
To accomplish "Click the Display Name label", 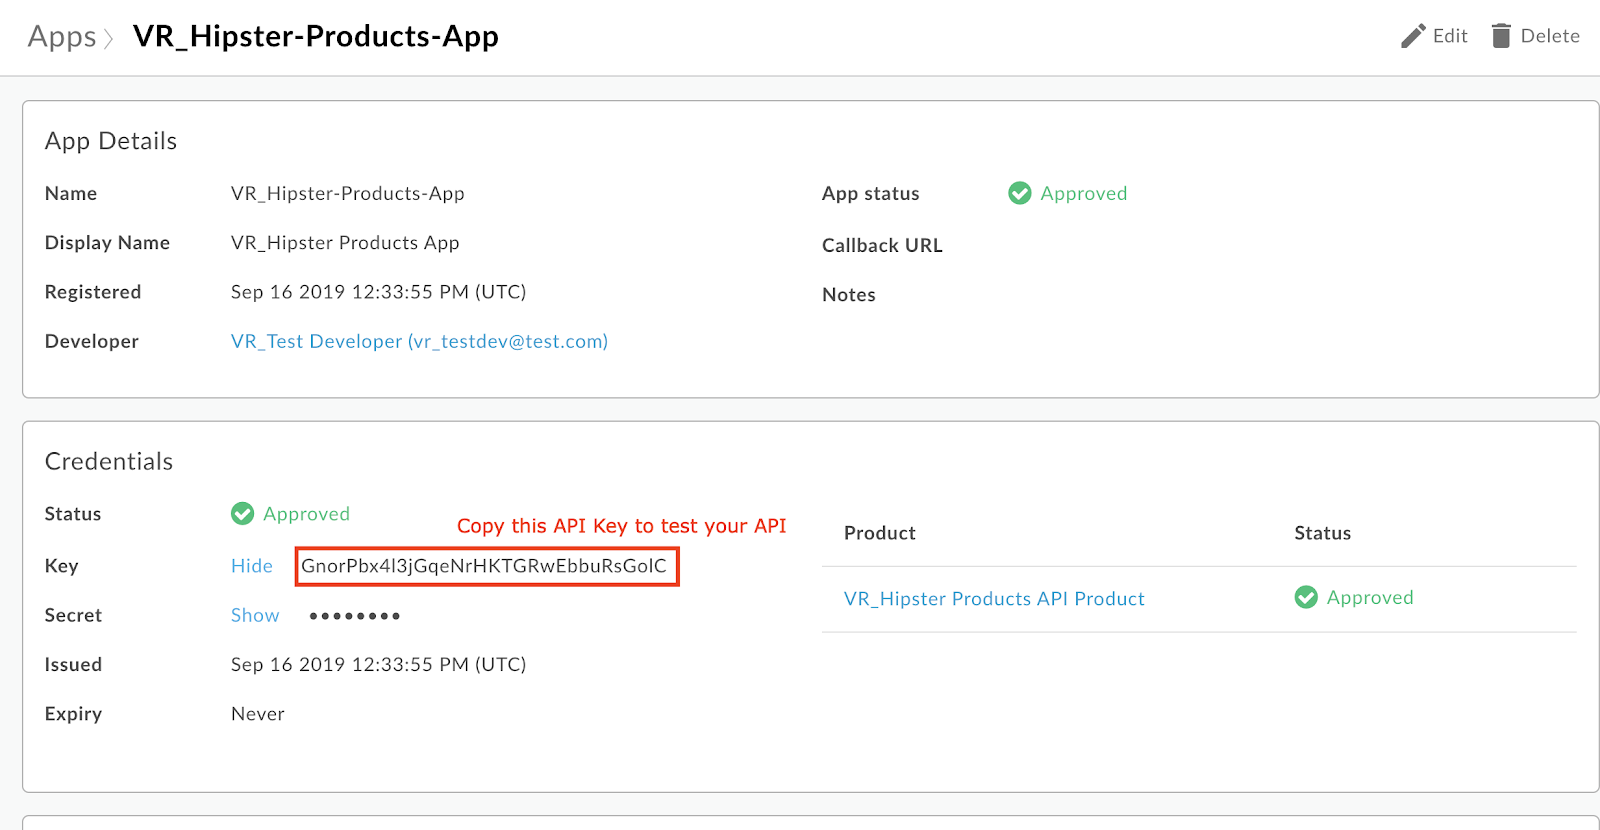I will (x=107, y=243).
